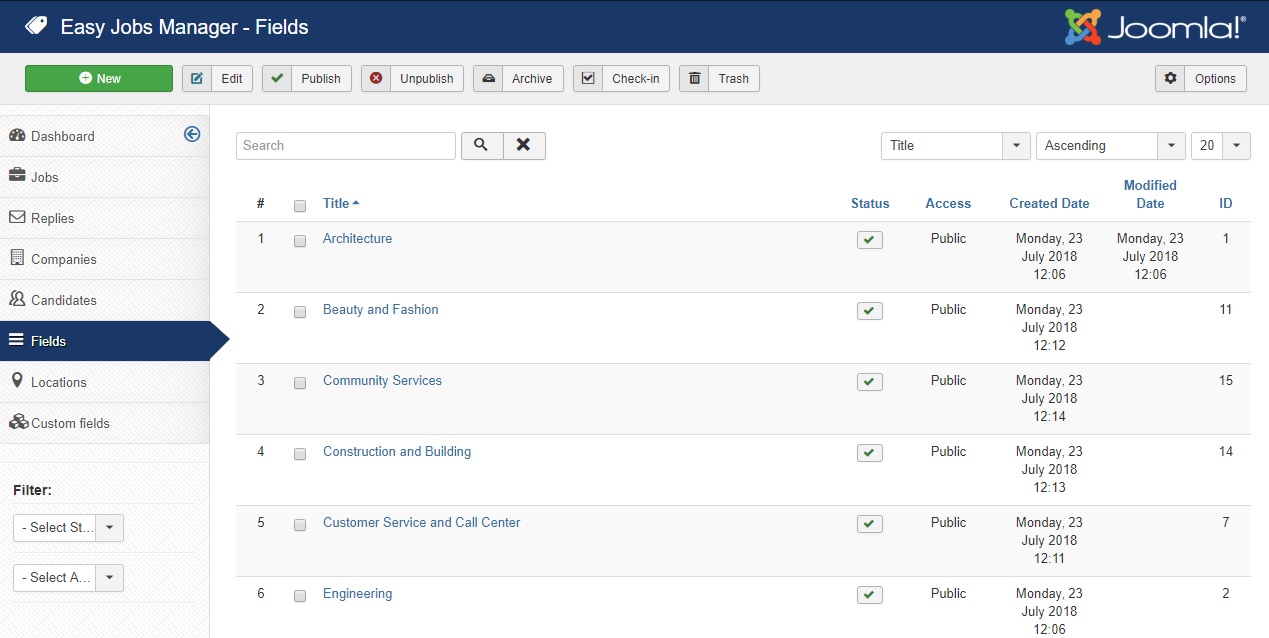Focus the Search input field

(x=346, y=146)
